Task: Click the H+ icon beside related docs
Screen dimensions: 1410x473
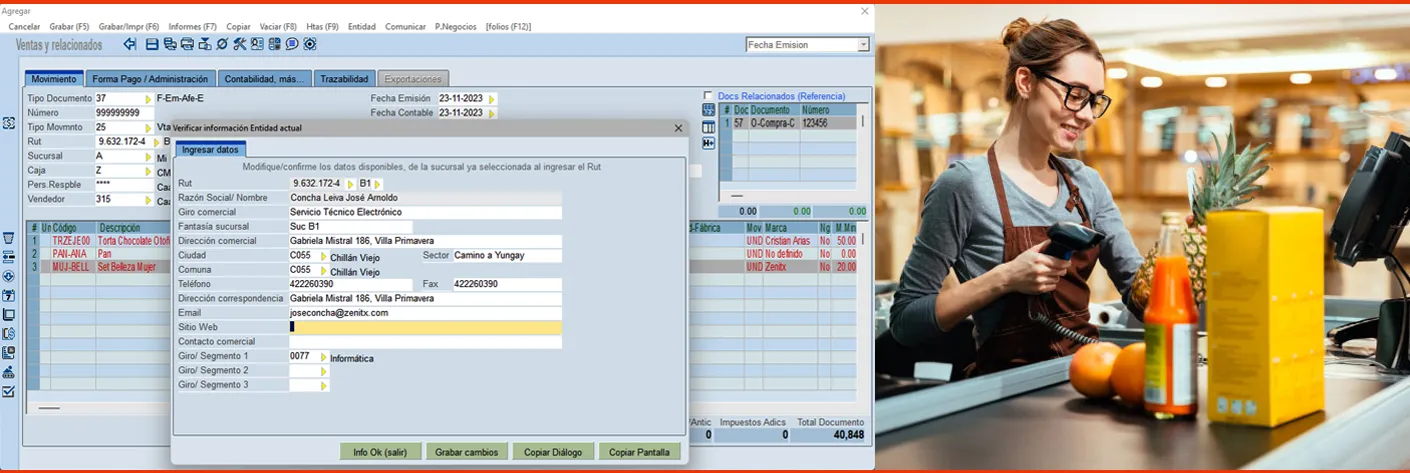Action: point(708,143)
